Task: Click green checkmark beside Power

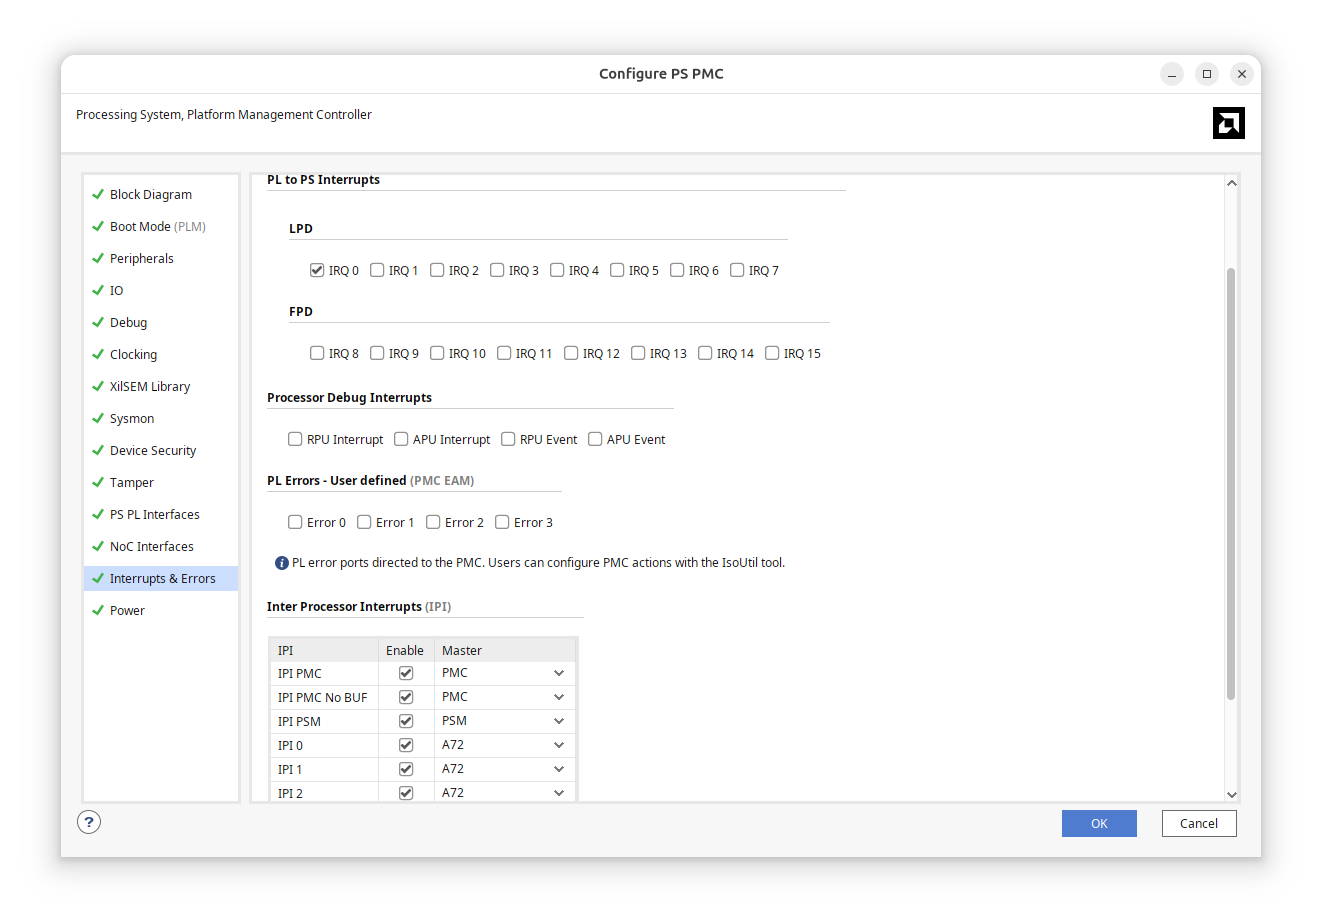Action: pos(98,610)
